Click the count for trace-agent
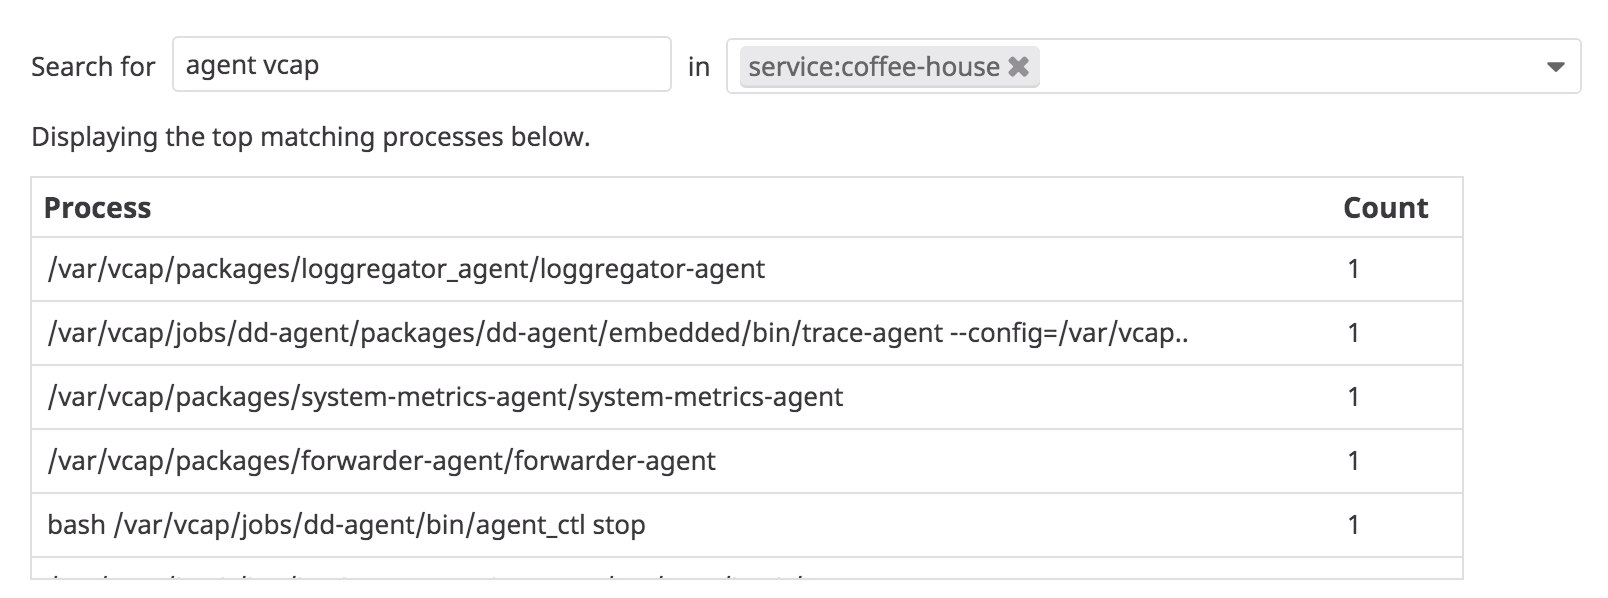This screenshot has width=1608, height=598. (x=1353, y=333)
